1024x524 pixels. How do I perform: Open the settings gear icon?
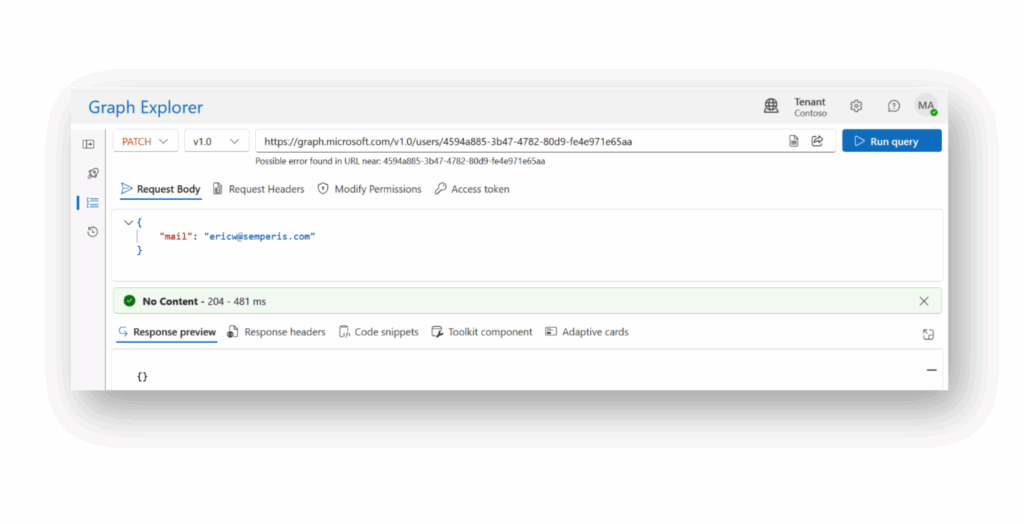pos(856,106)
